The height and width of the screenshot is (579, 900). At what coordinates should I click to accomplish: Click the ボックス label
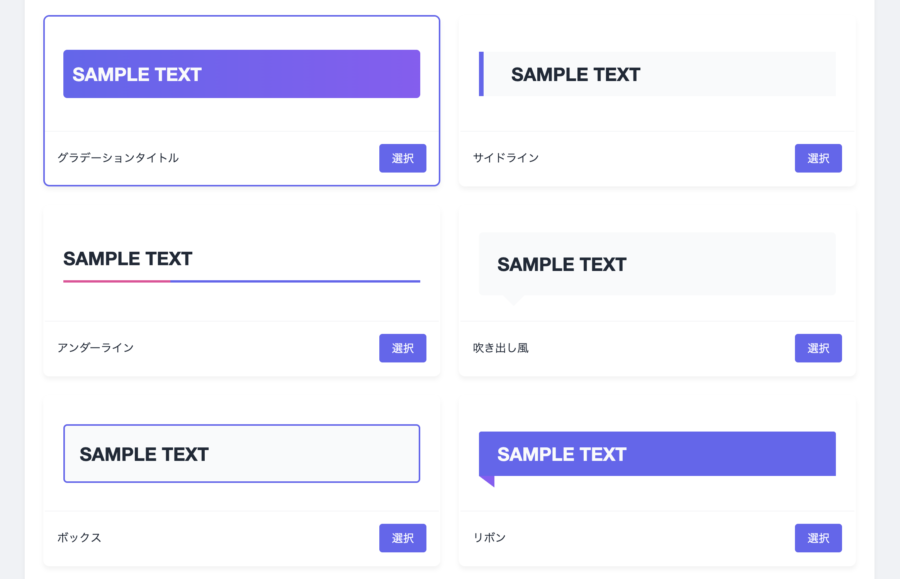(79, 538)
